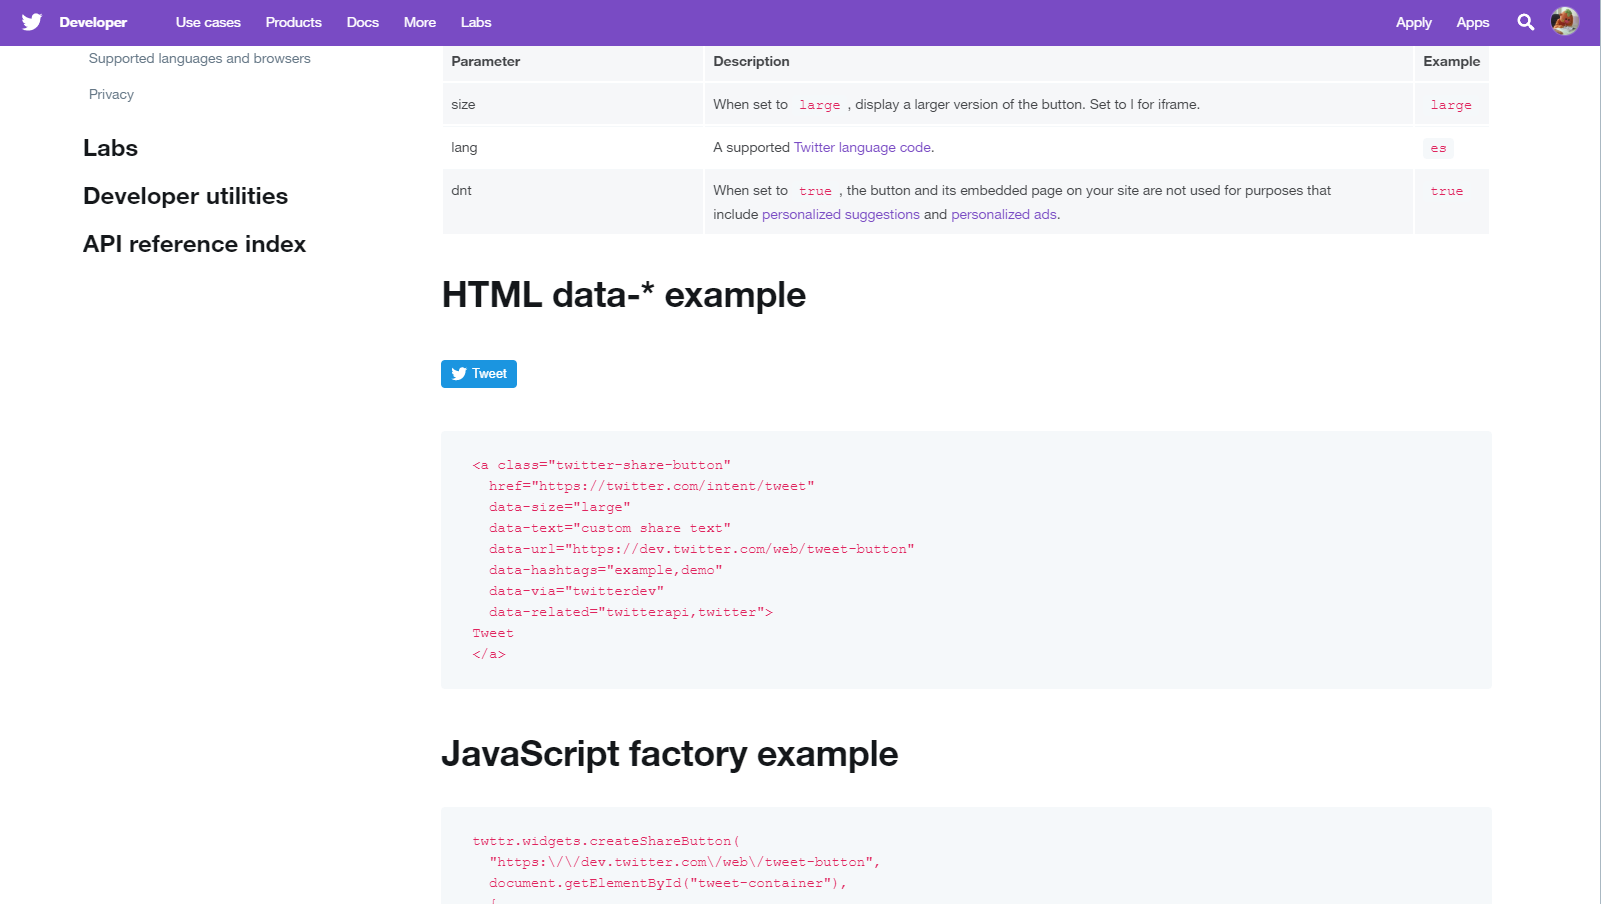Click the data-url code line
1601x904 pixels.
[702, 549]
